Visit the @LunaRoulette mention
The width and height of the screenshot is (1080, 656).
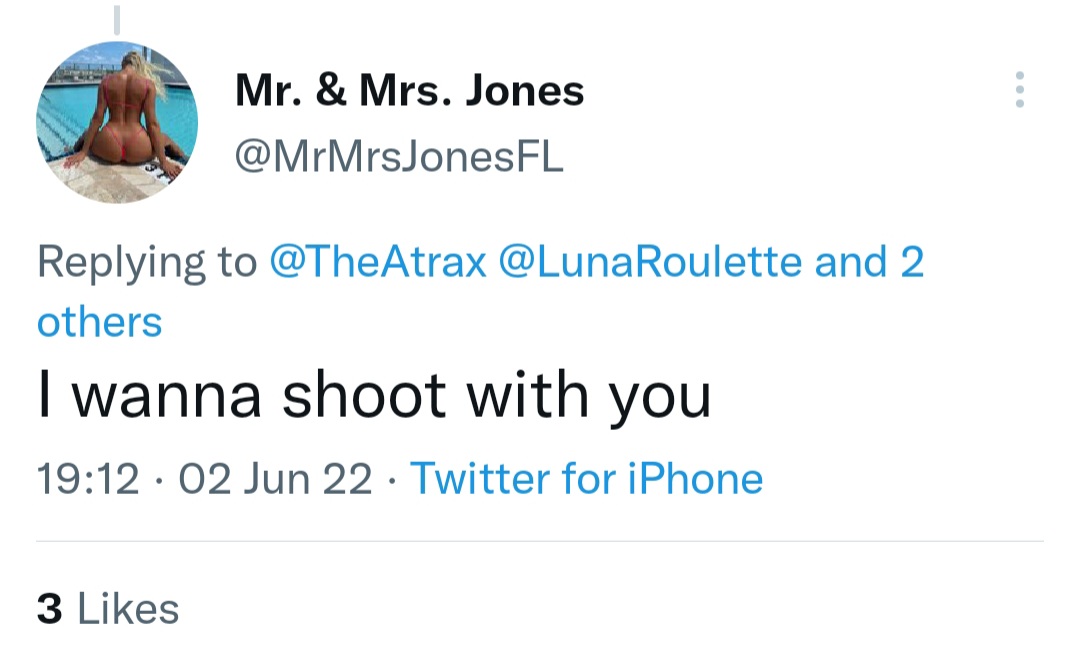coord(657,262)
